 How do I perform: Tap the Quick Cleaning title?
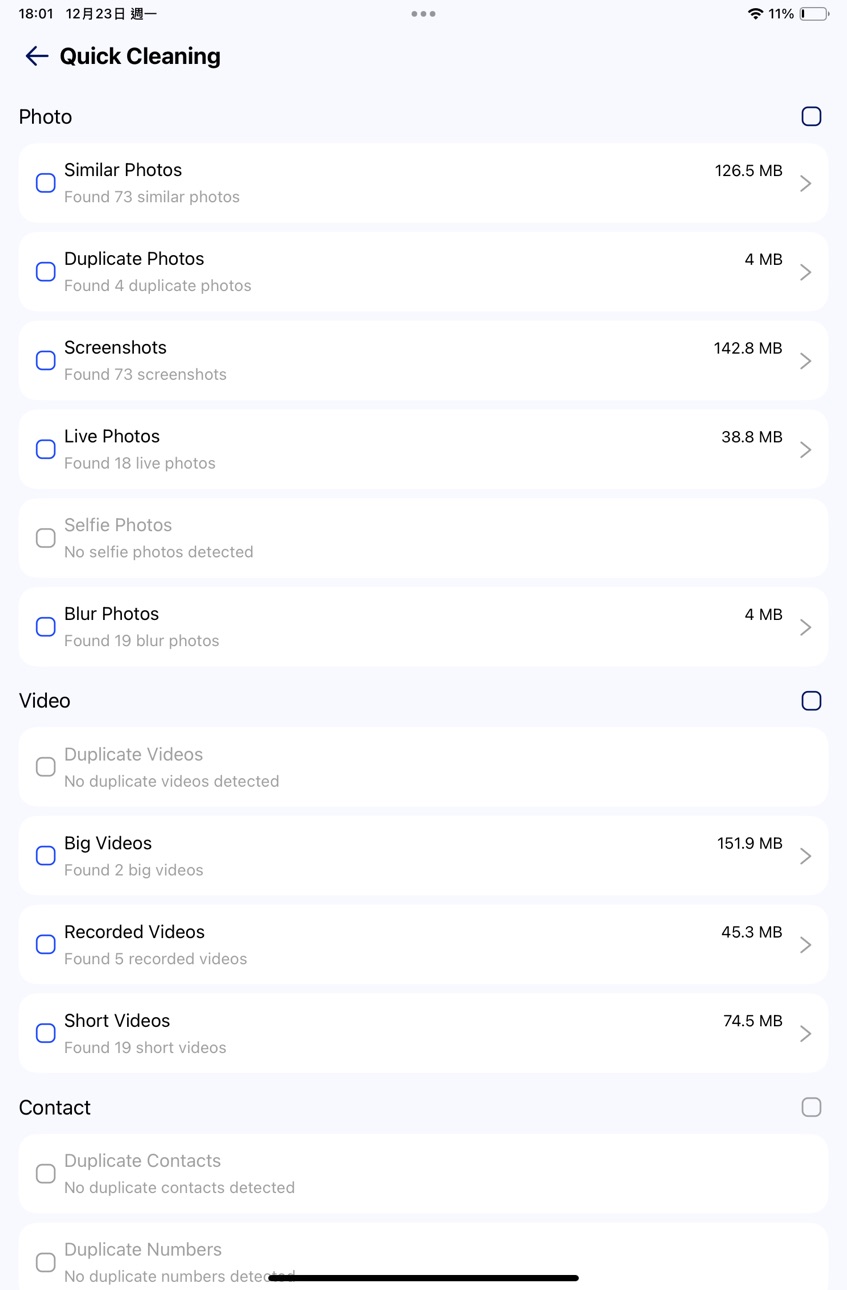[x=140, y=56]
